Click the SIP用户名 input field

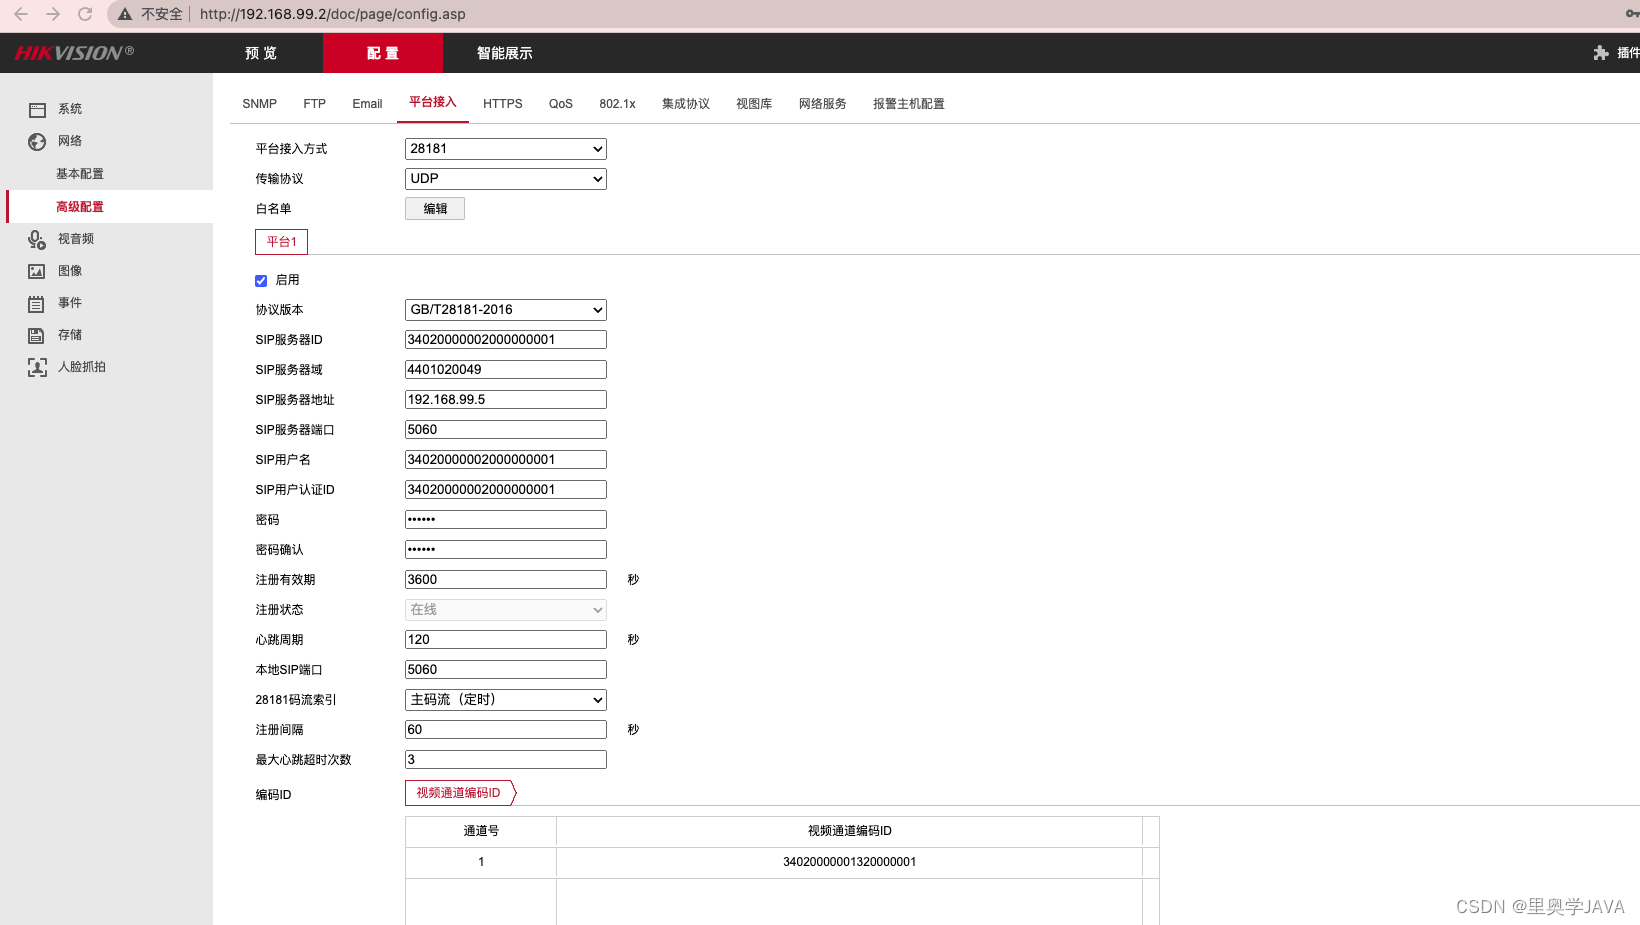point(506,460)
